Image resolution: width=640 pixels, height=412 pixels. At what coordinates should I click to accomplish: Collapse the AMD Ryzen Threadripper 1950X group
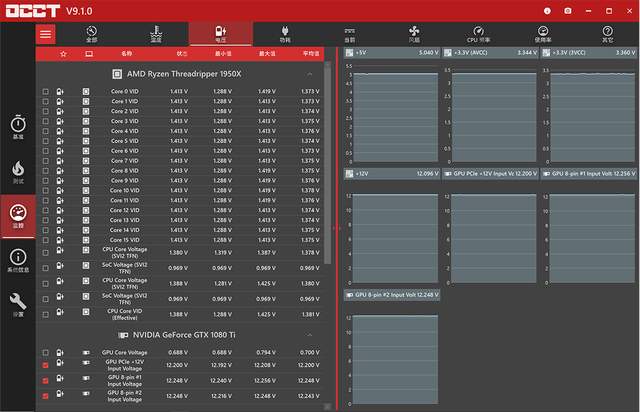point(310,74)
